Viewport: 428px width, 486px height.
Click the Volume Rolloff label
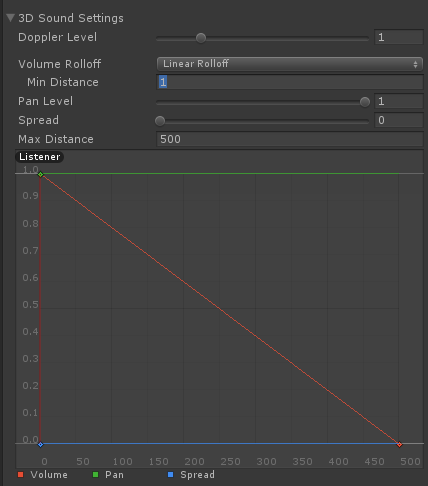60,64
